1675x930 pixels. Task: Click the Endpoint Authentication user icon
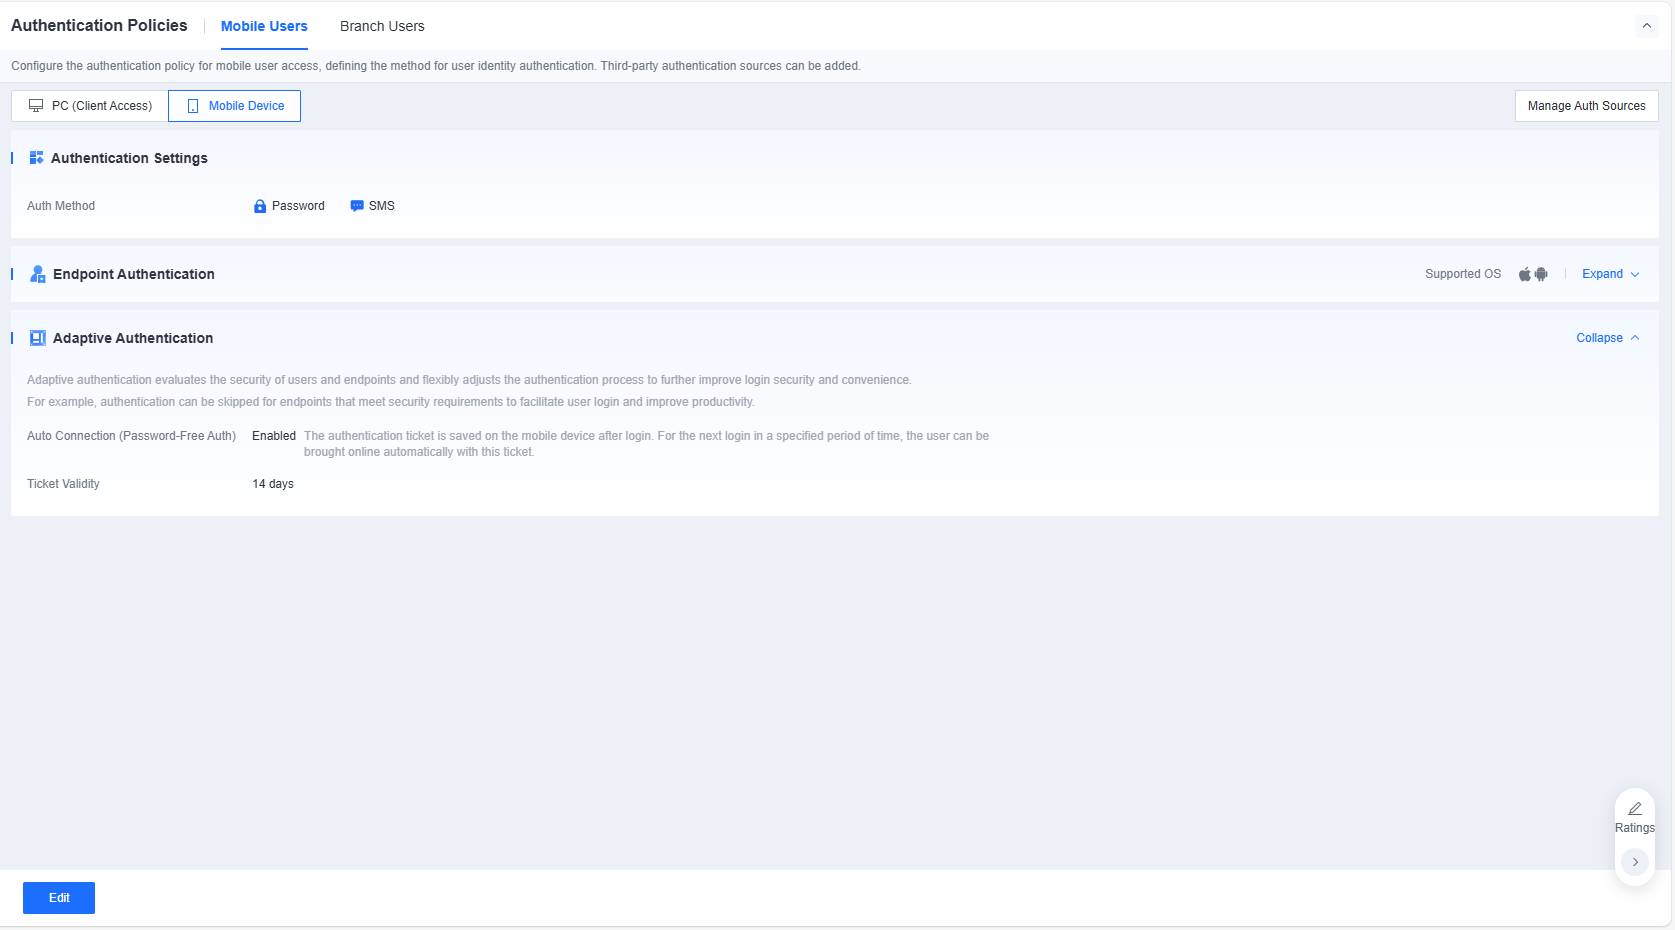pyautogui.click(x=38, y=274)
